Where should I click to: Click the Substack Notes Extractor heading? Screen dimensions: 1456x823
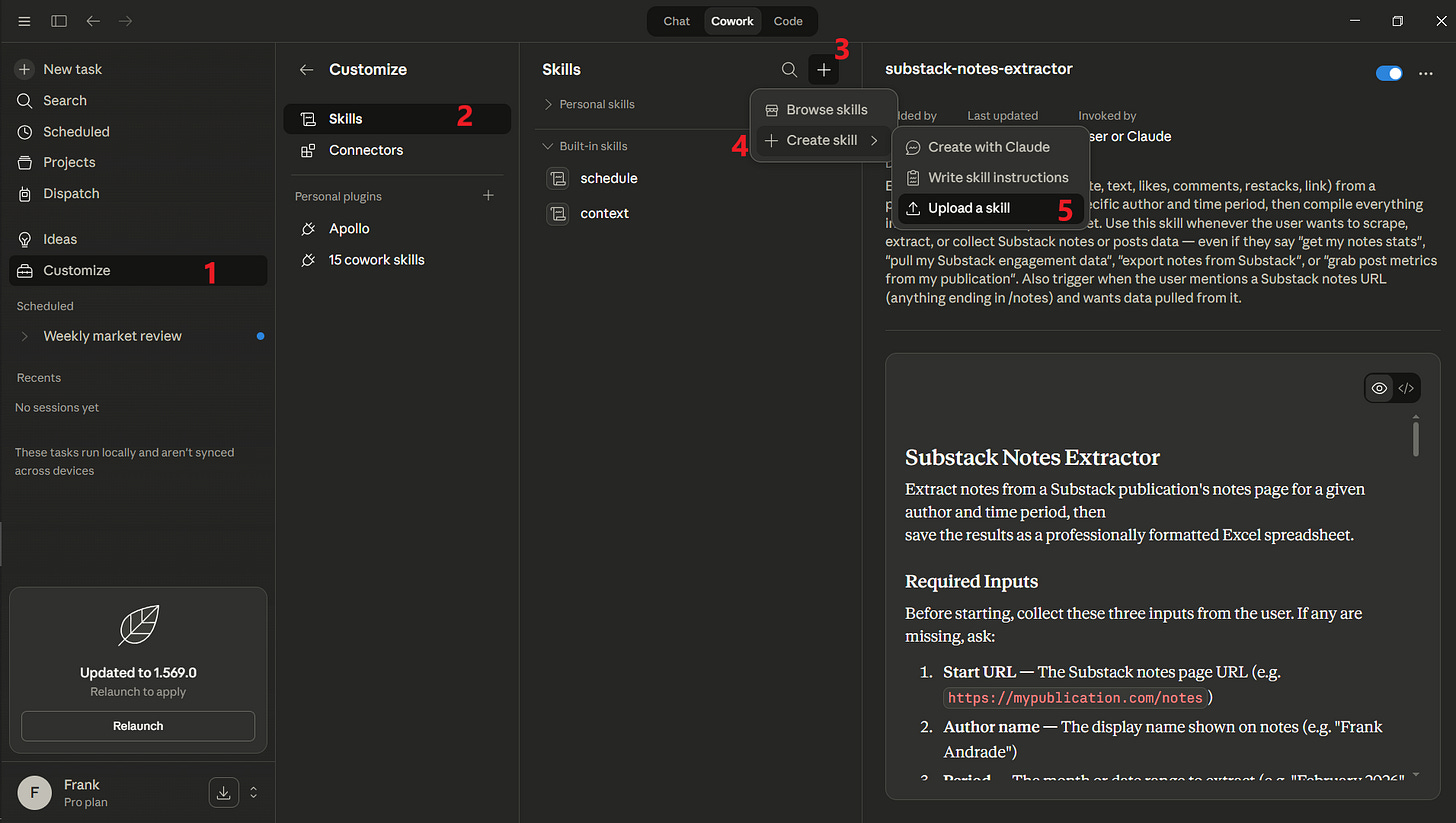click(x=1032, y=457)
